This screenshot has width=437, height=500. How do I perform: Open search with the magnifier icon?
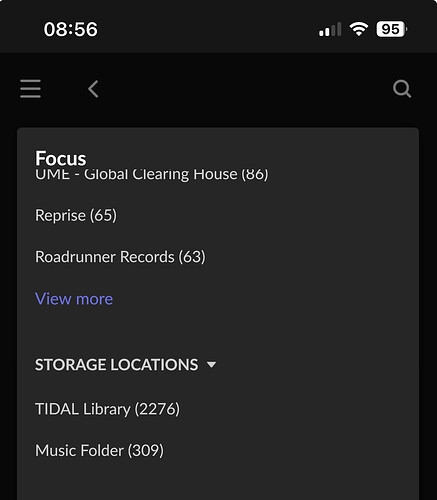tap(402, 89)
